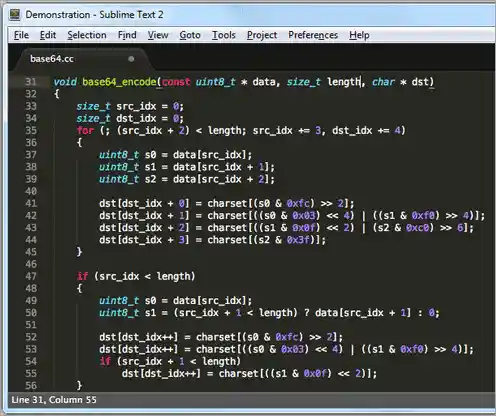The image size is (496, 416).
Task: Click 'charset' on line 52
Action: click(x=216, y=337)
